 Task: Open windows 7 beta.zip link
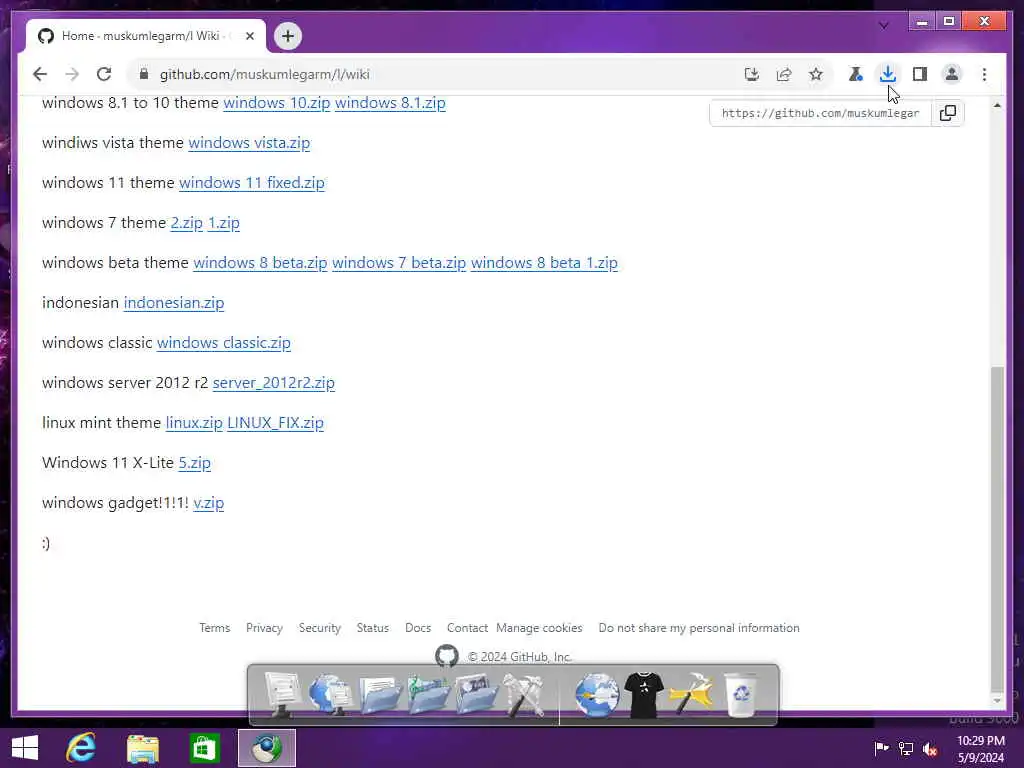click(x=398, y=263)
